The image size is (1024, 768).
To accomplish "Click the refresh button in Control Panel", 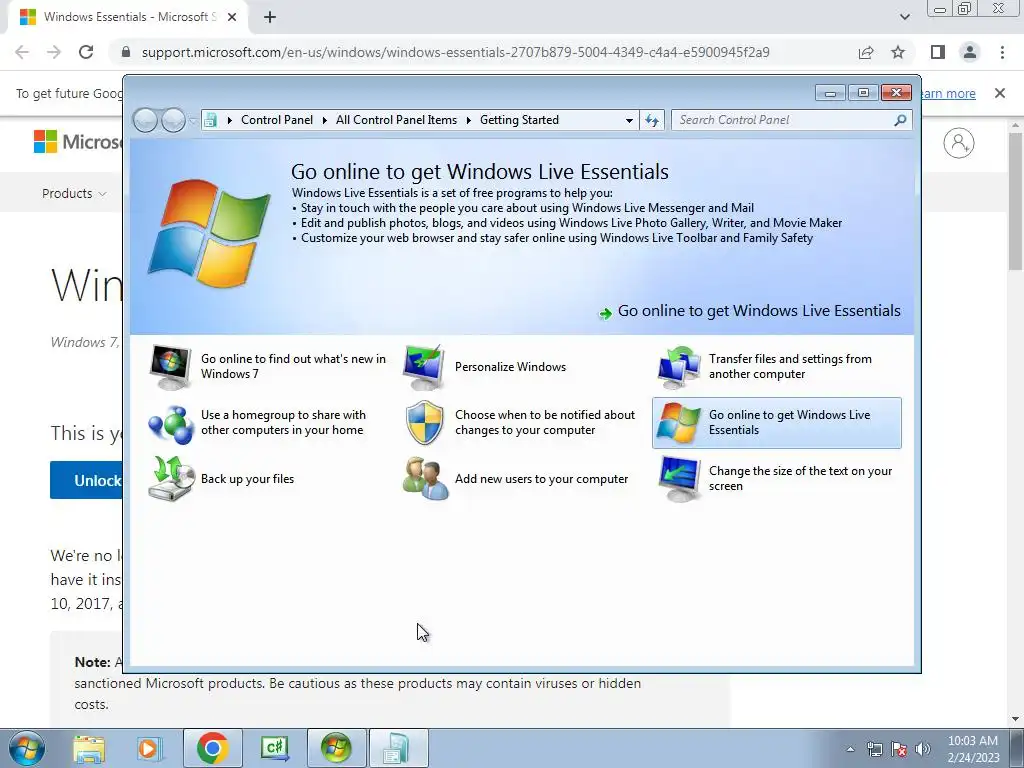I will point(652,120).
